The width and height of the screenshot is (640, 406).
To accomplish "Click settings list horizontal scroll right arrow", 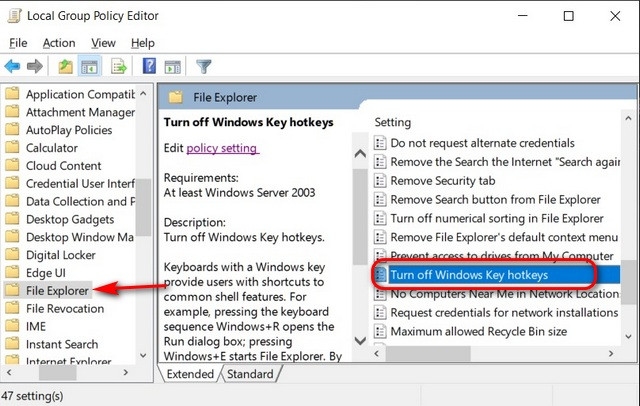I will (611, 353).
